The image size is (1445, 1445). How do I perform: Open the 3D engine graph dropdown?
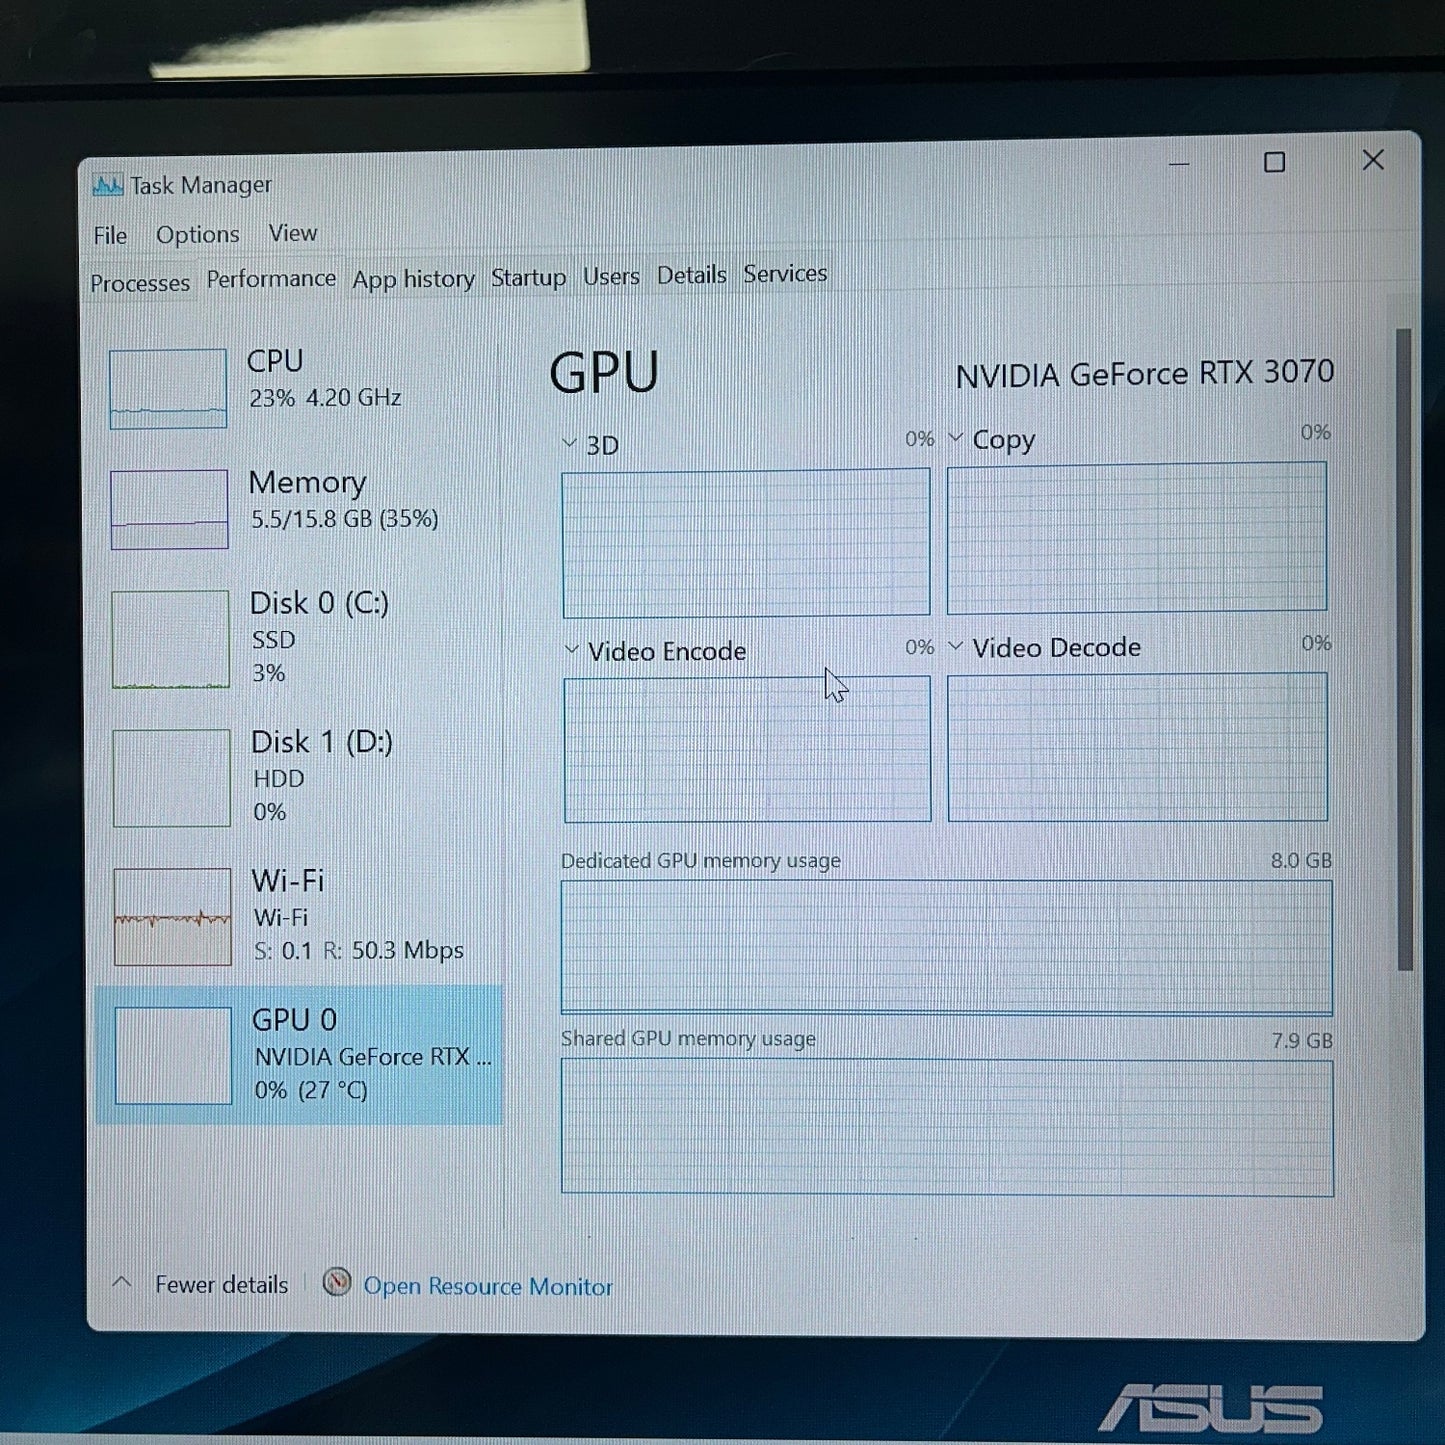[x=570, y=443]
